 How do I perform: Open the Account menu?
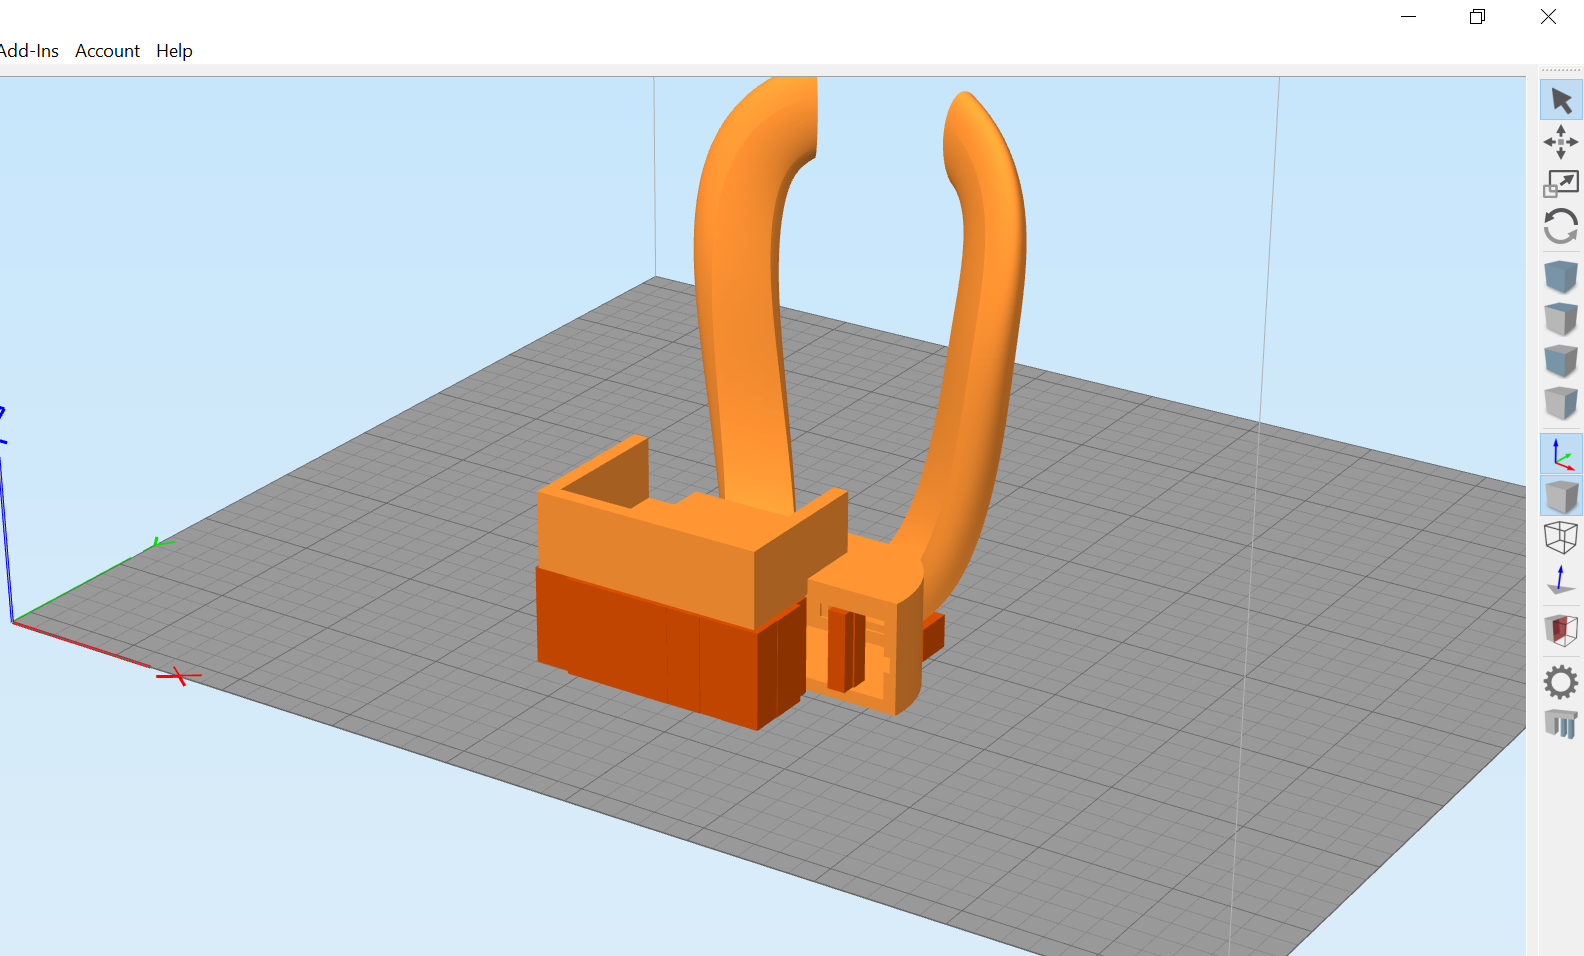tap(107, 51)
